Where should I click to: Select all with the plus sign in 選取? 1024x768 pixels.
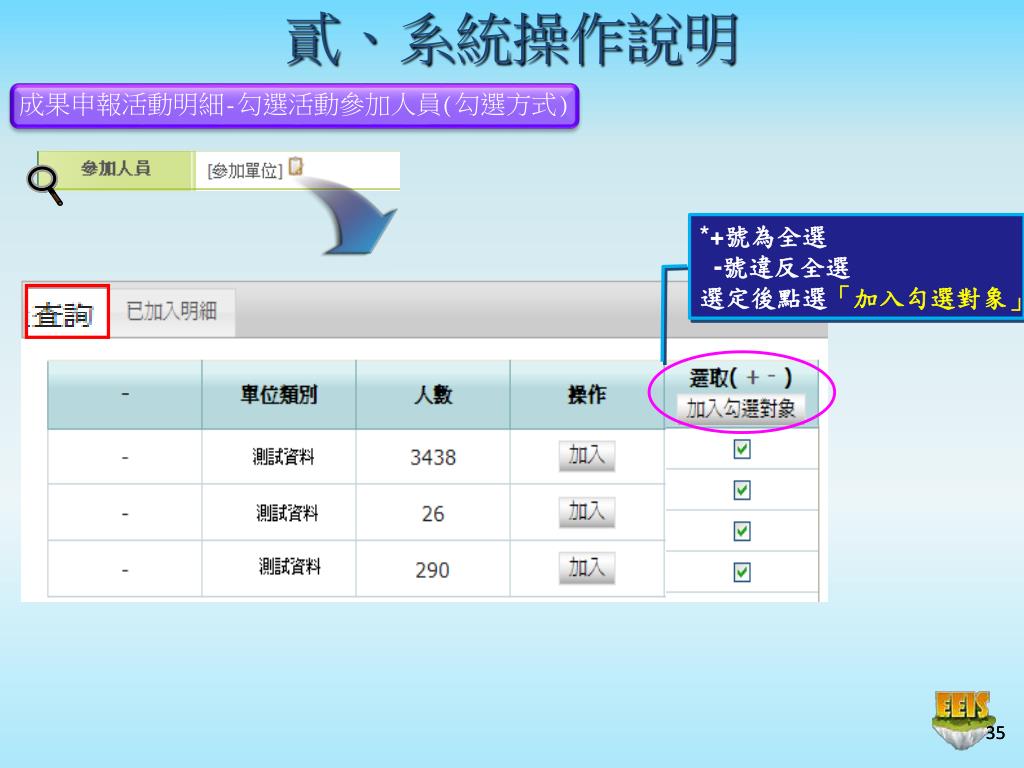753,377
